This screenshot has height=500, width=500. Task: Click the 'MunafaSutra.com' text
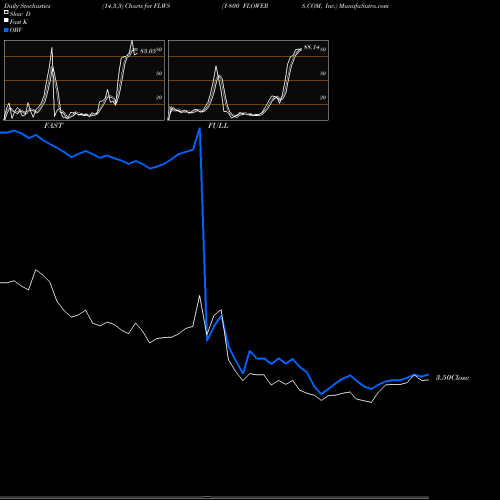[x=364, y=6]
